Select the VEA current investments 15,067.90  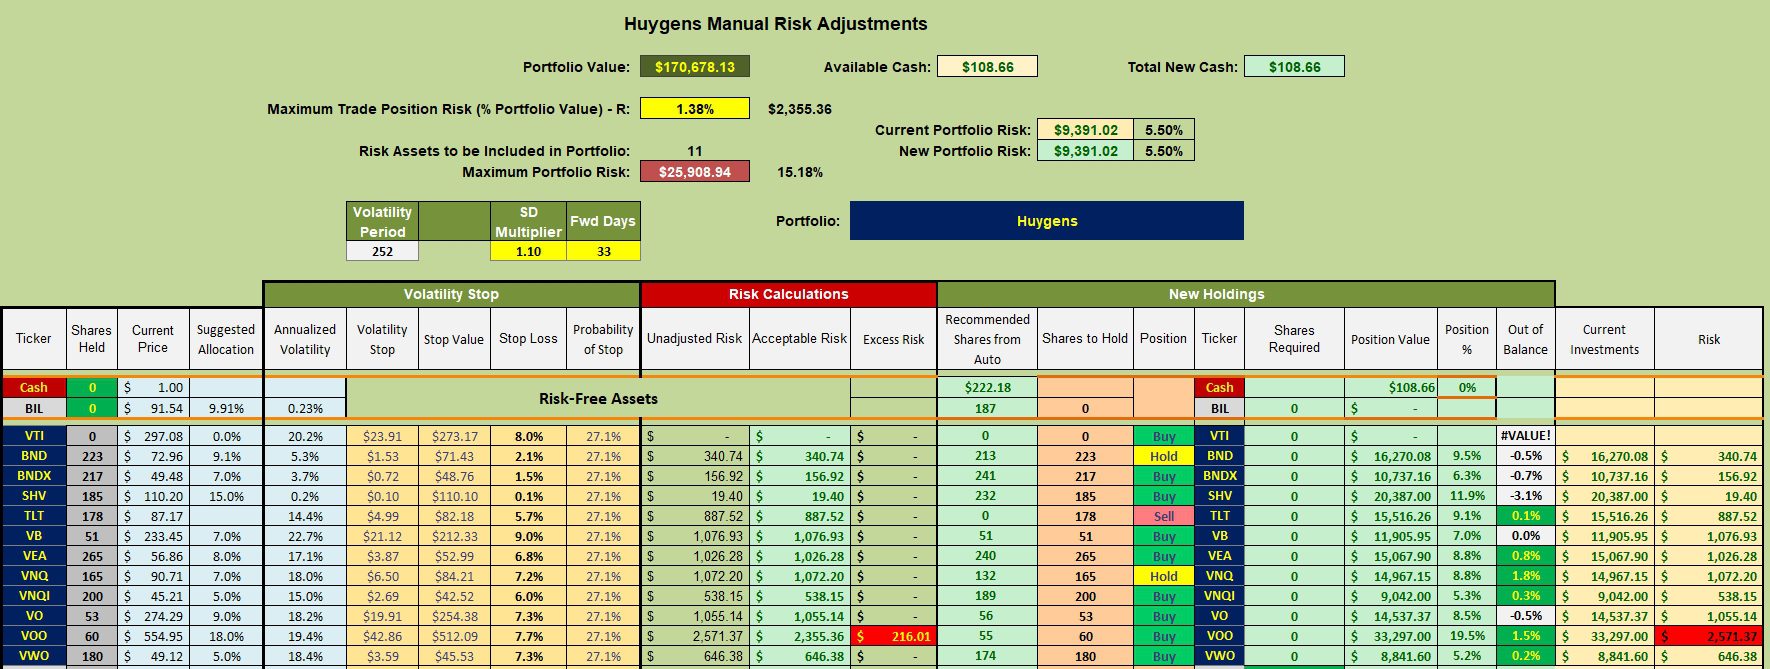(1604, 556)
